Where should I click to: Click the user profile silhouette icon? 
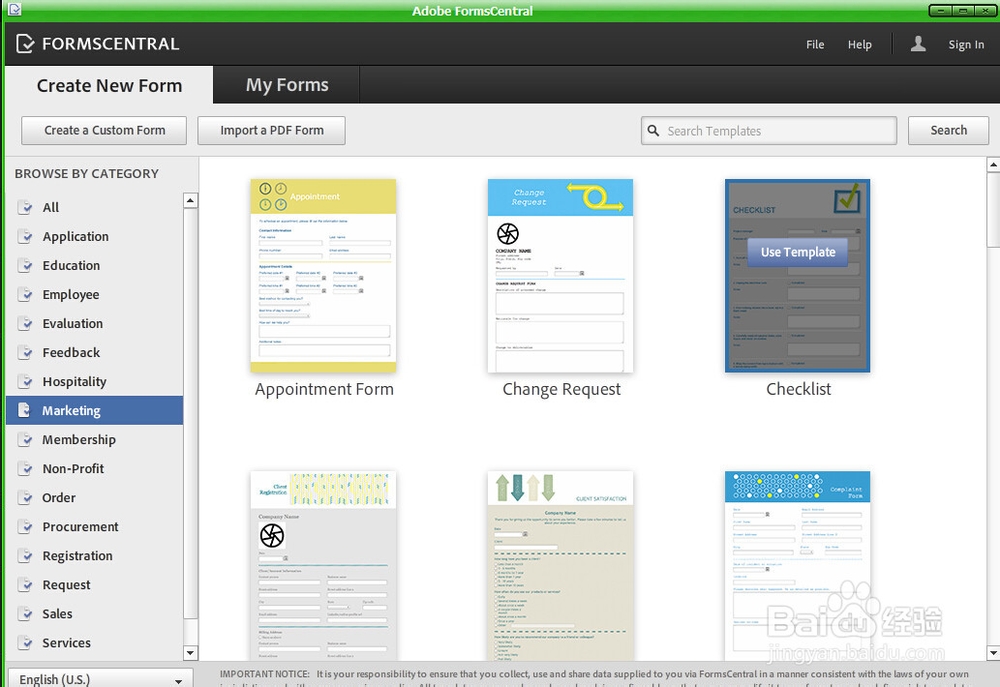[918, 43]
